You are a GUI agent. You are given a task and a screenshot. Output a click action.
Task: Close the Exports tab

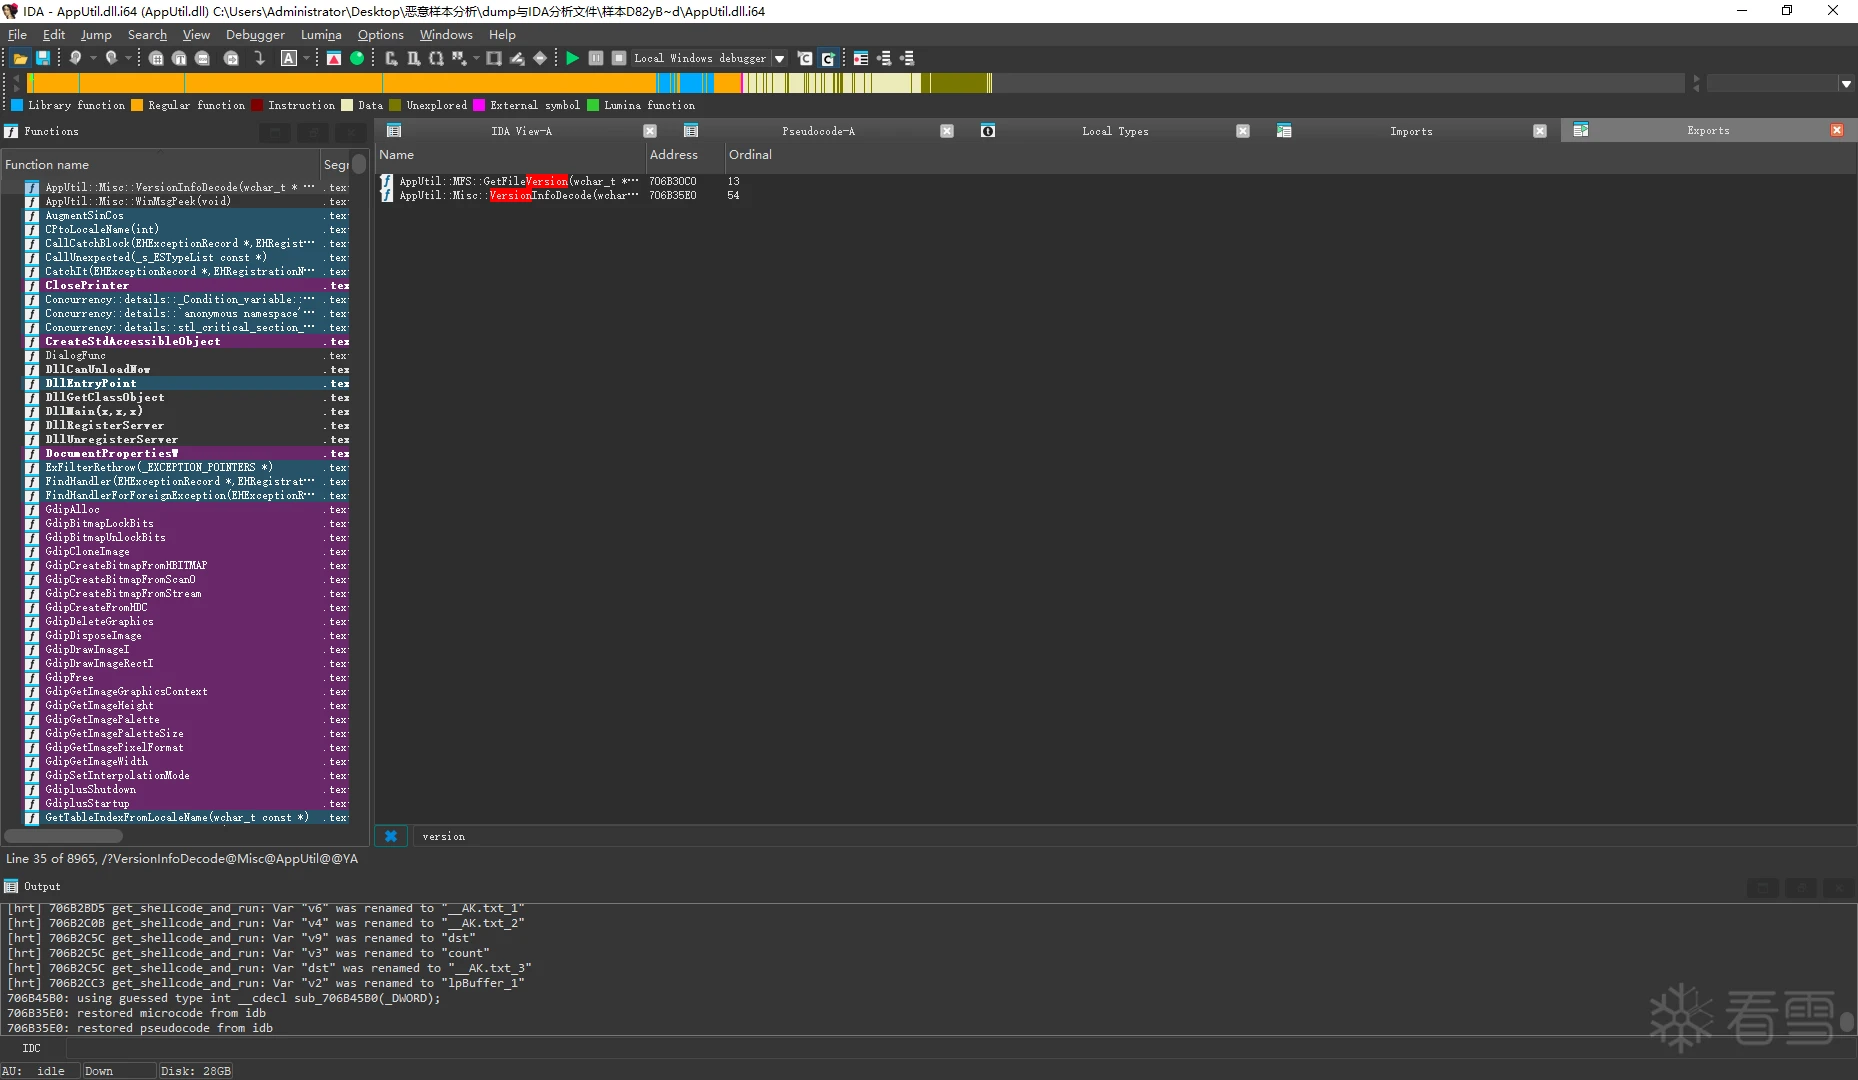tap(1837, 130)
